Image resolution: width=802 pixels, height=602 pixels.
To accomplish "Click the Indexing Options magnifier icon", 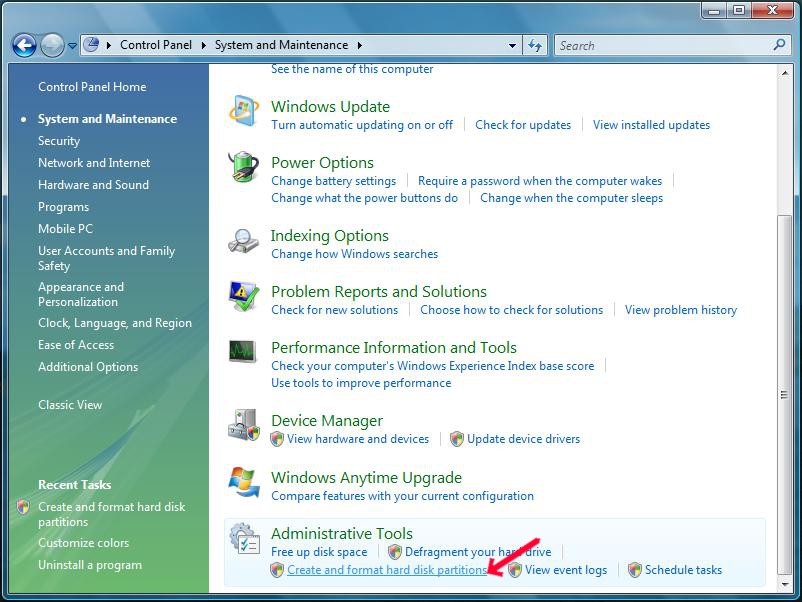I will (243, 240).
